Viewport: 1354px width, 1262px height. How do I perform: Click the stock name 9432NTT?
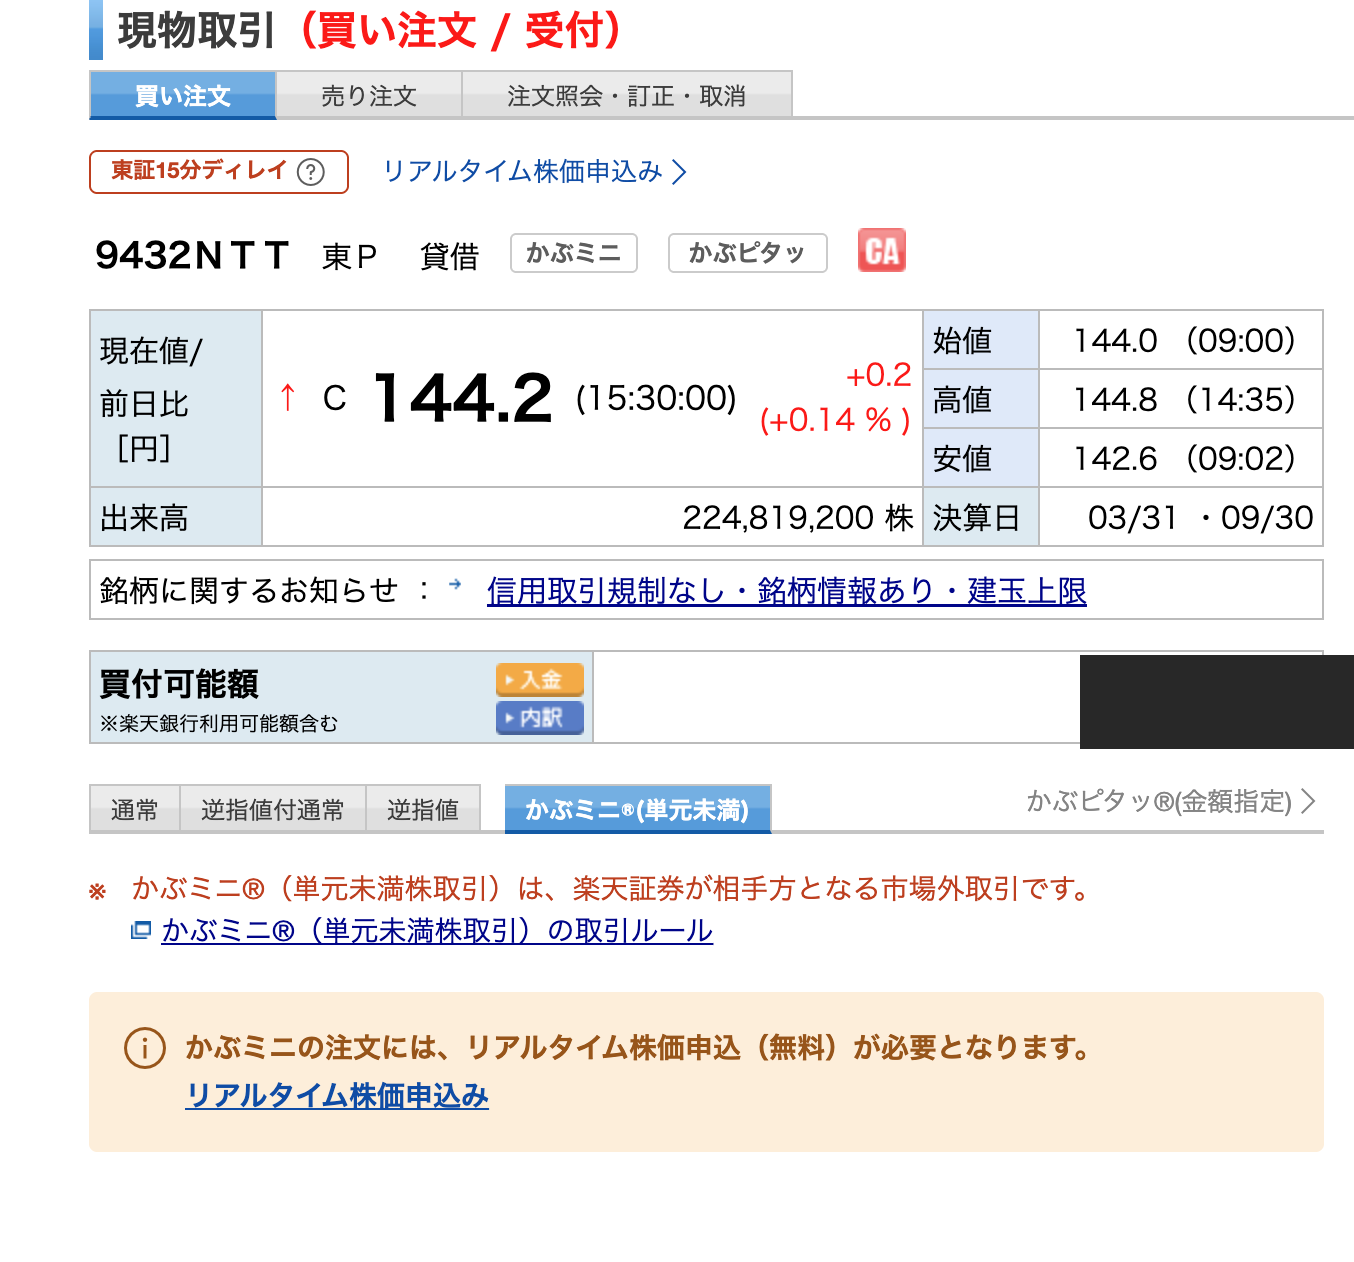click(192, 255)
